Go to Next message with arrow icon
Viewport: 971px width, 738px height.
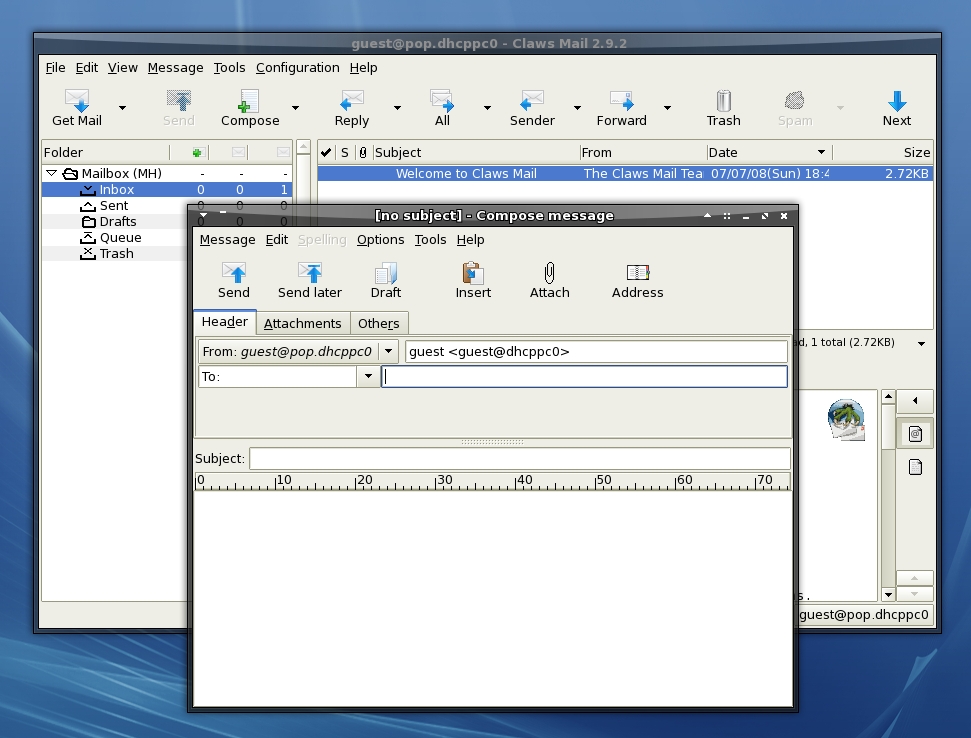(x=897, y=100)
